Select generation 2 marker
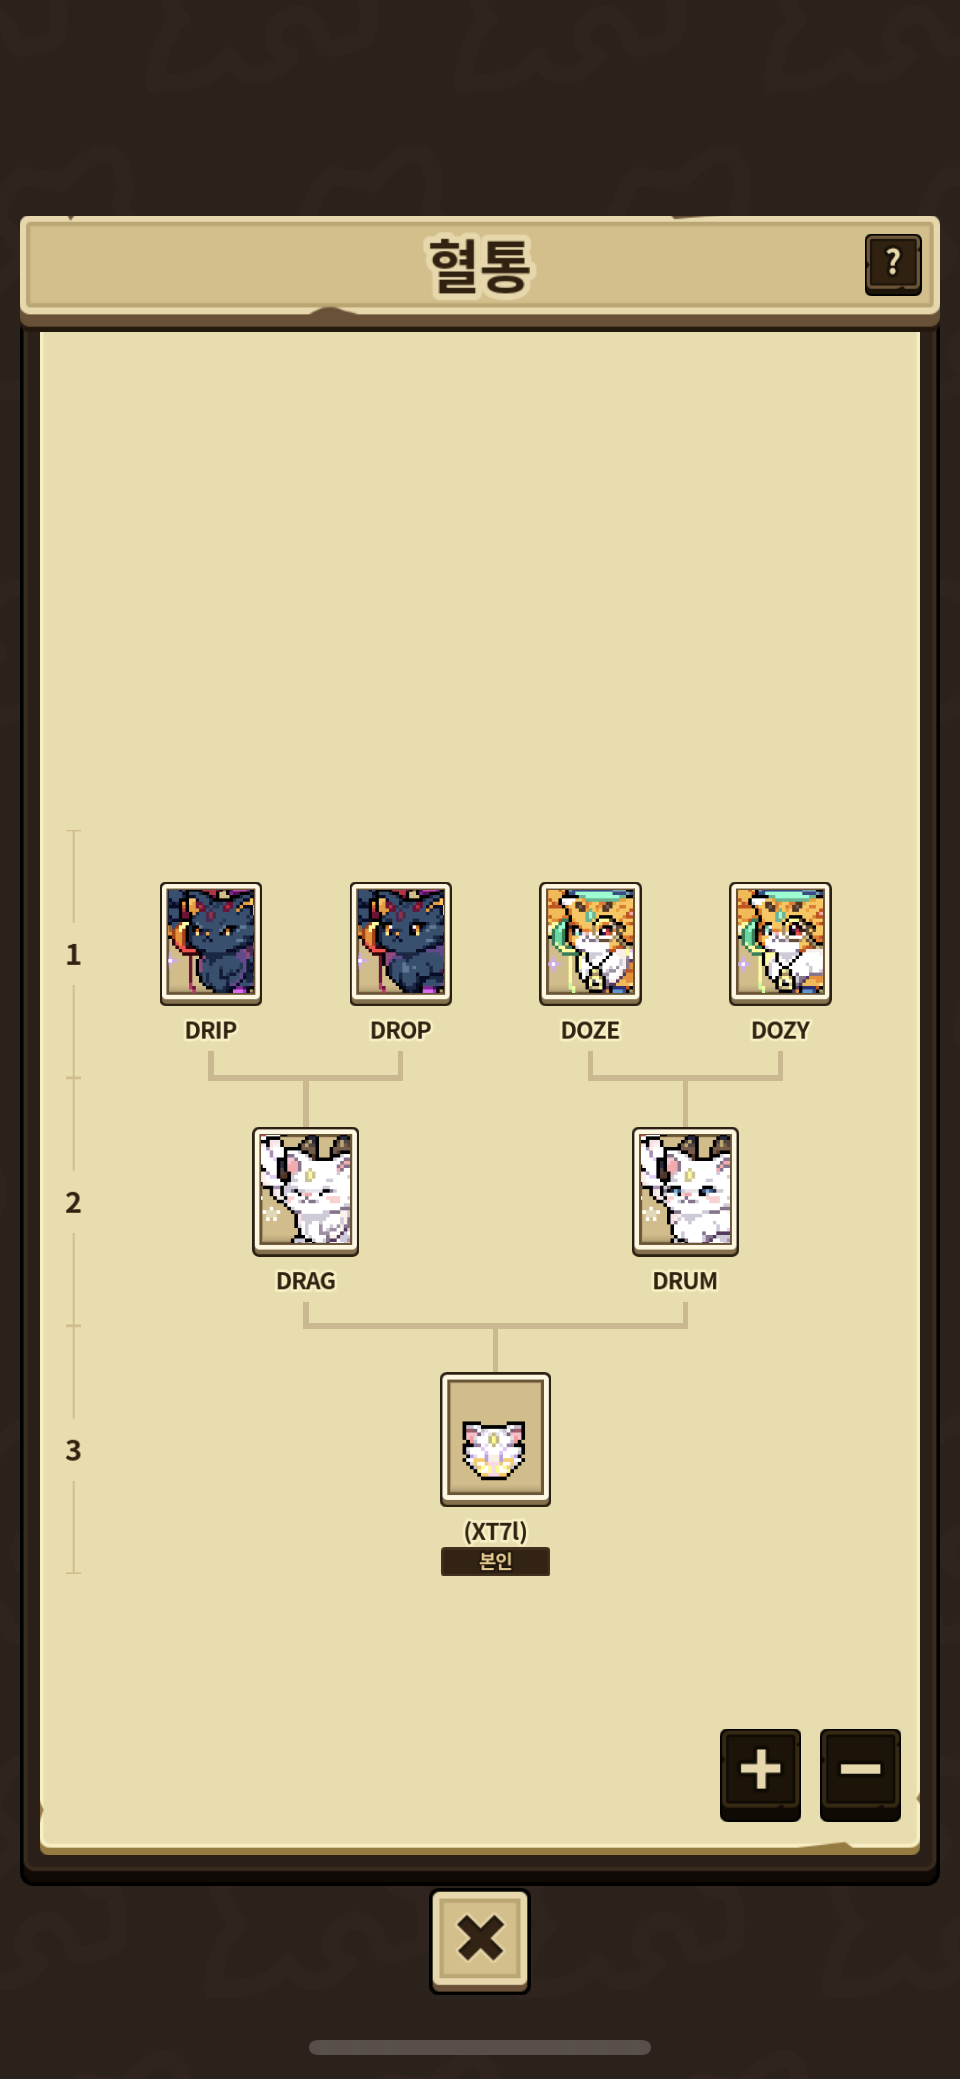The width and height of the screenshot is (960, 2079). 73,1203
